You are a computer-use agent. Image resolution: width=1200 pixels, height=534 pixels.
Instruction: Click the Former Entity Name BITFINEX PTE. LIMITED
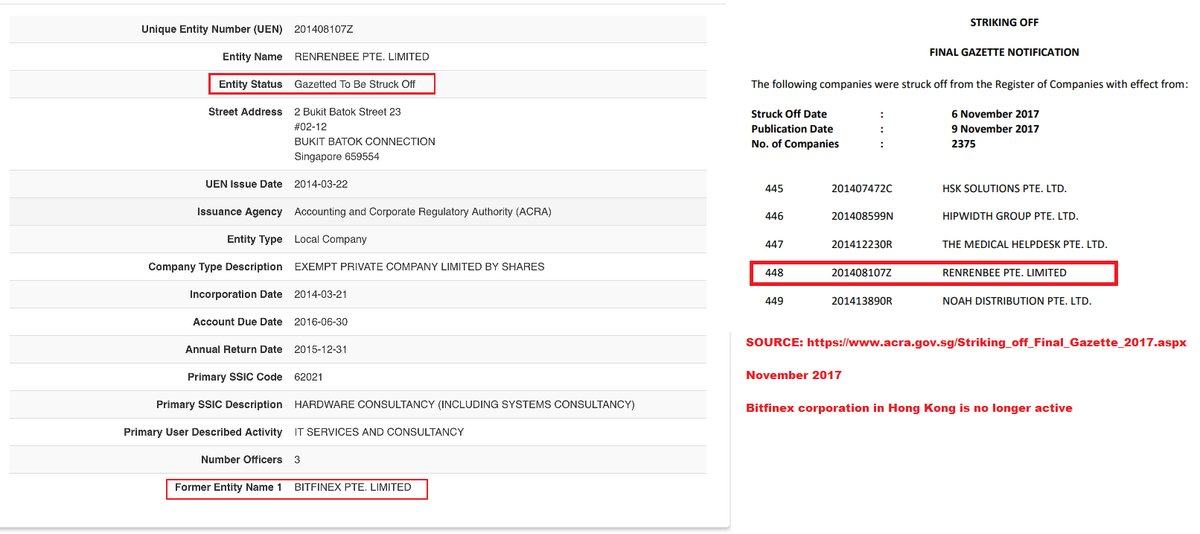coord(352,488)
